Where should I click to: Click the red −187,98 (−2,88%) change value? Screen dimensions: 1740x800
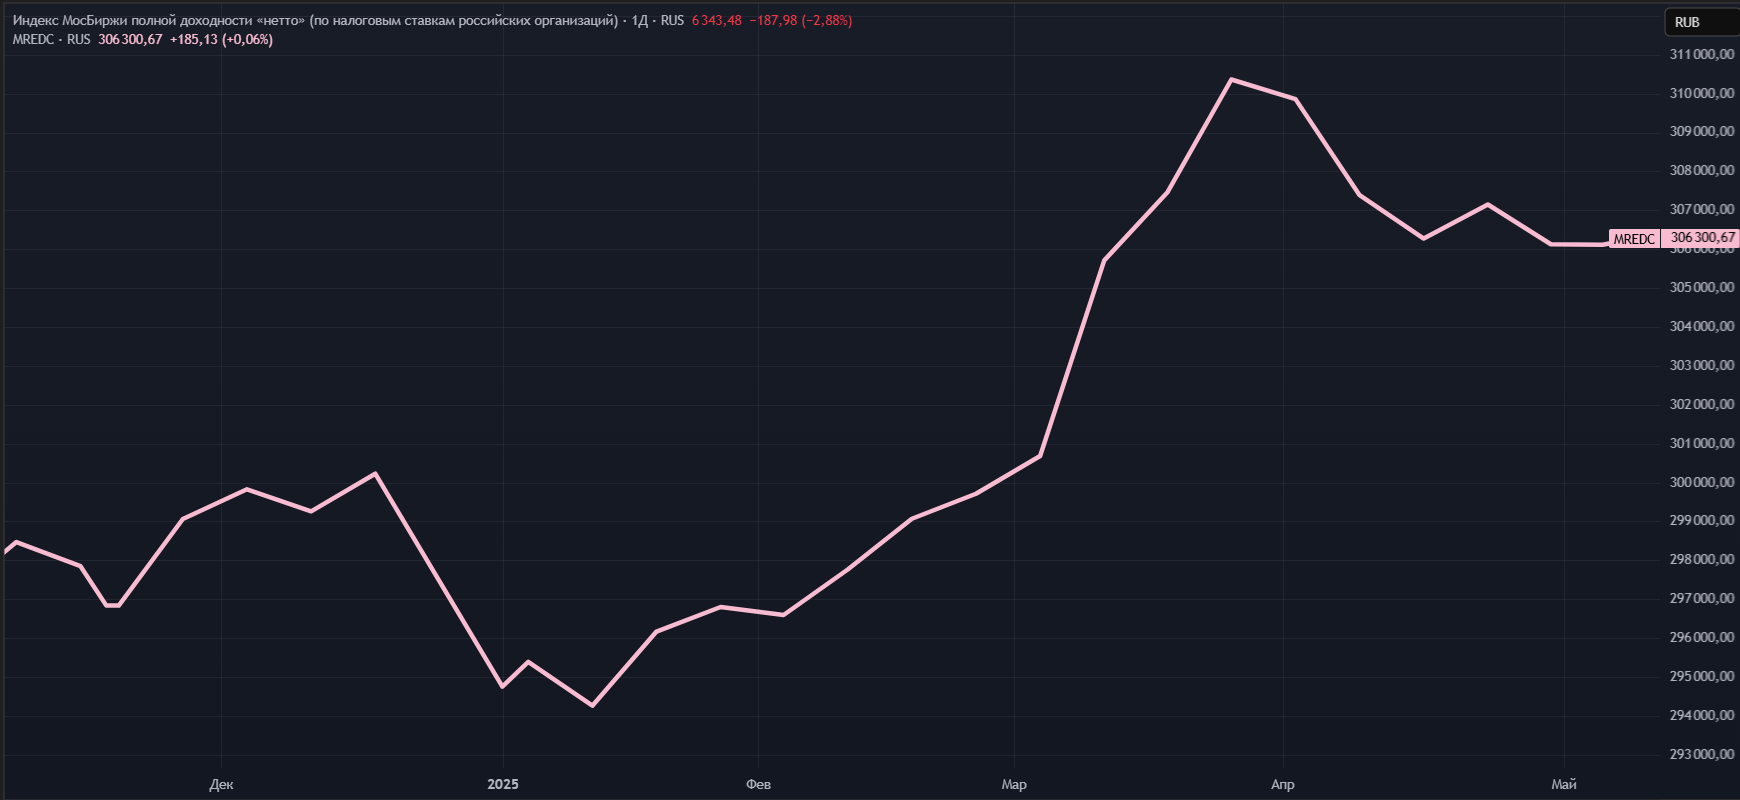[x=800, y=20]
